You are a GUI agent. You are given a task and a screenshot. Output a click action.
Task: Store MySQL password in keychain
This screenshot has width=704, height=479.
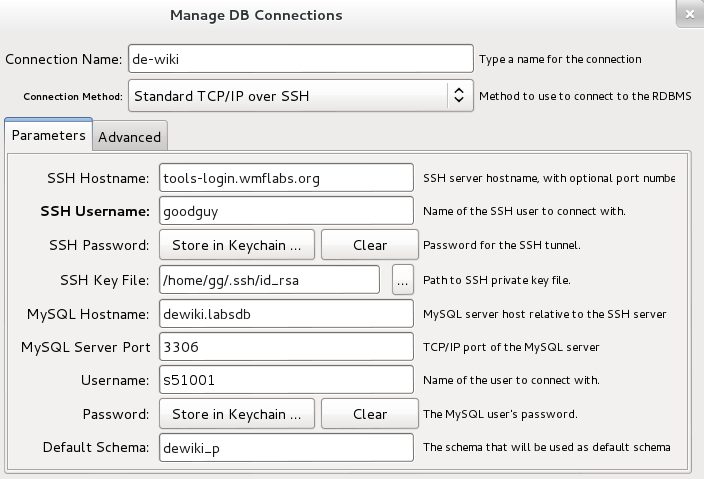click(x=237, y=414)
